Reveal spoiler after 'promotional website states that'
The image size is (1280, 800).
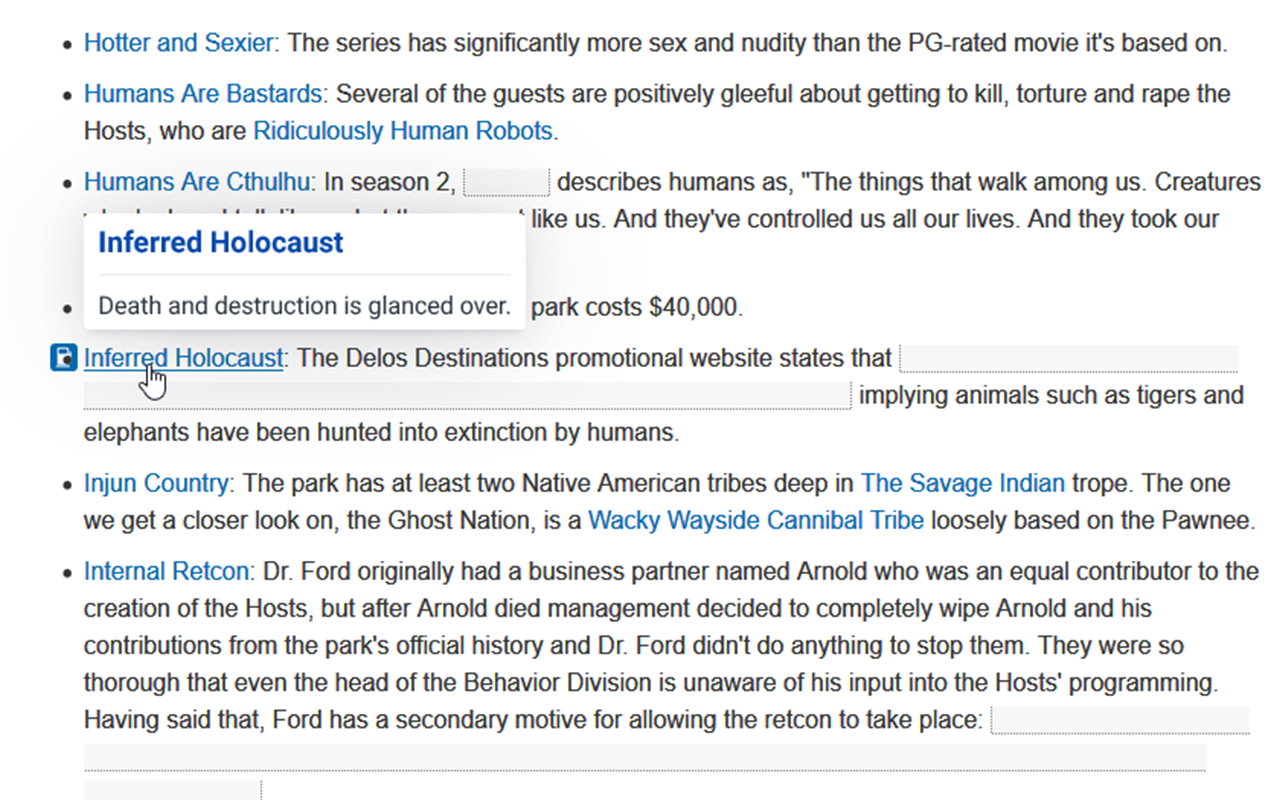coord(1068,358)
